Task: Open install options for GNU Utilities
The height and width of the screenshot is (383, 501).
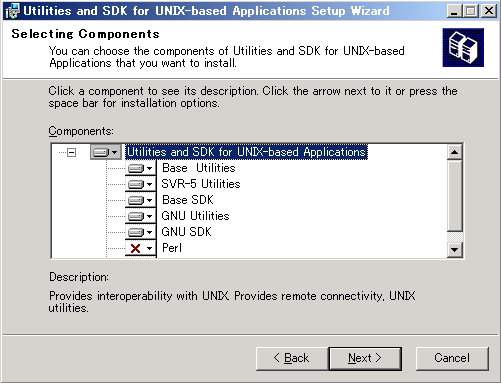Action: click(141, 216)
